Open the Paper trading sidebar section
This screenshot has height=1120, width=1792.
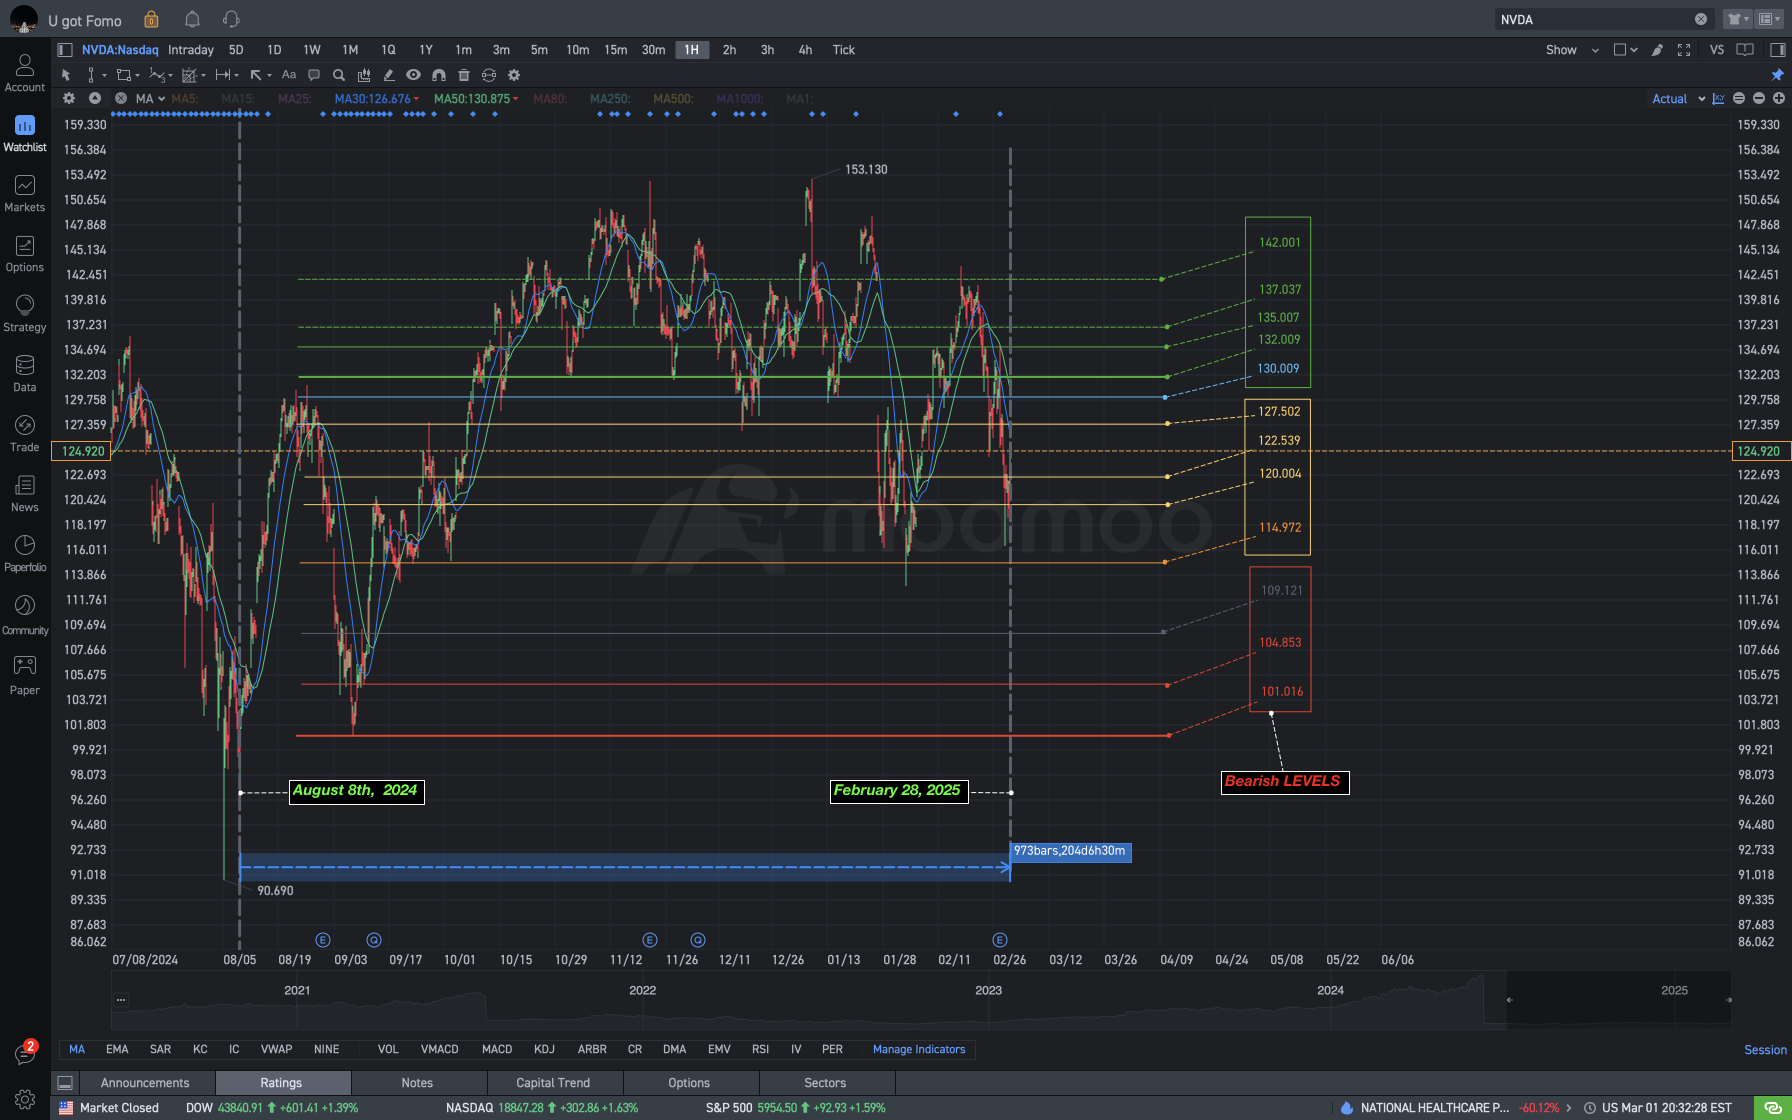pyautogui.click(x=25, y=676)
